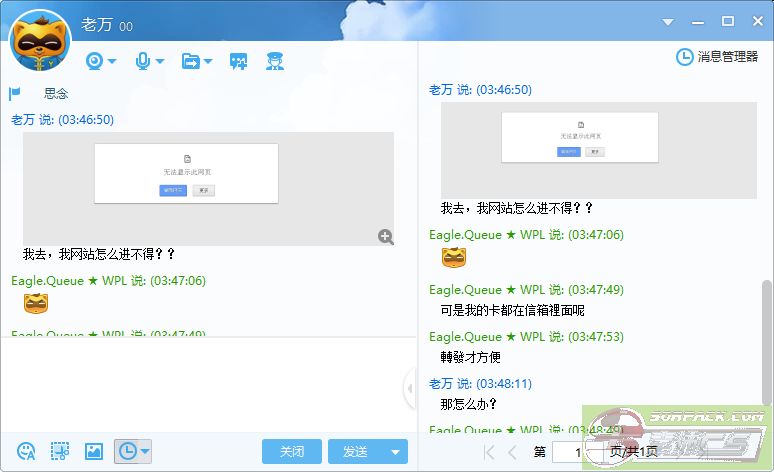Click the 发送 send button
The image size is (774, 472).
[355, 451]
